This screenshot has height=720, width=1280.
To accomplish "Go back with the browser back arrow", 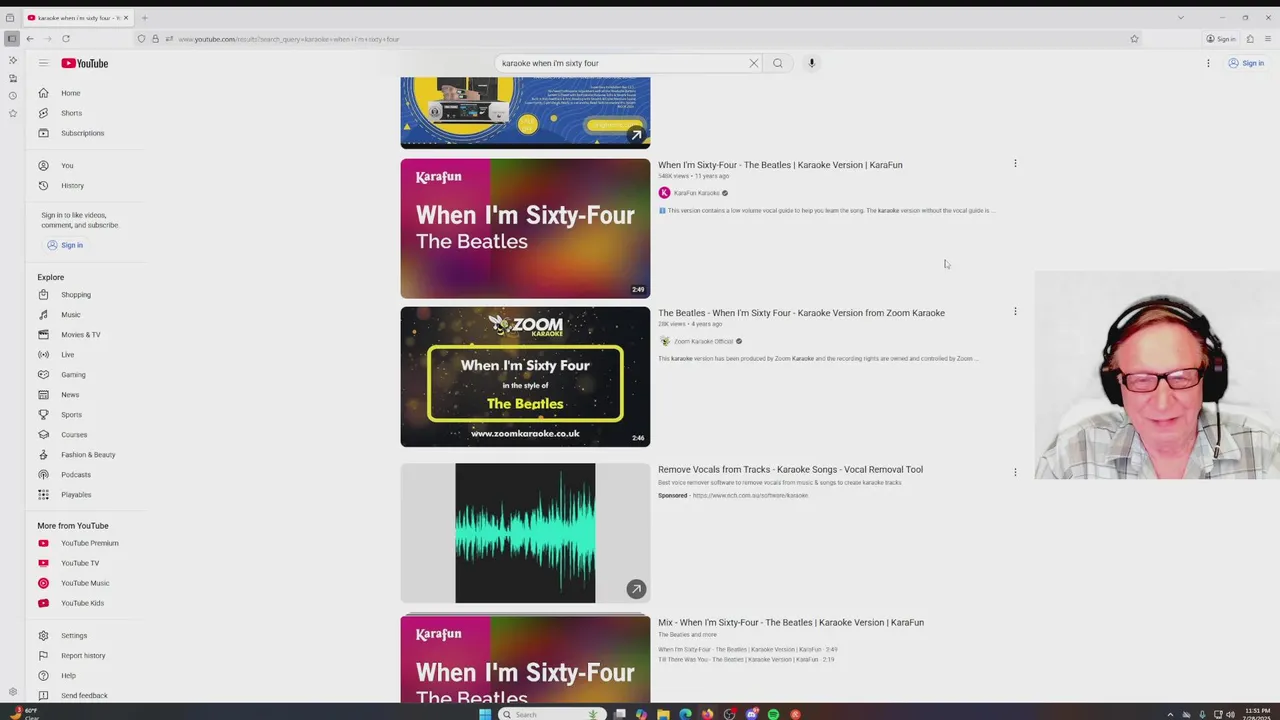I will 30,39.
